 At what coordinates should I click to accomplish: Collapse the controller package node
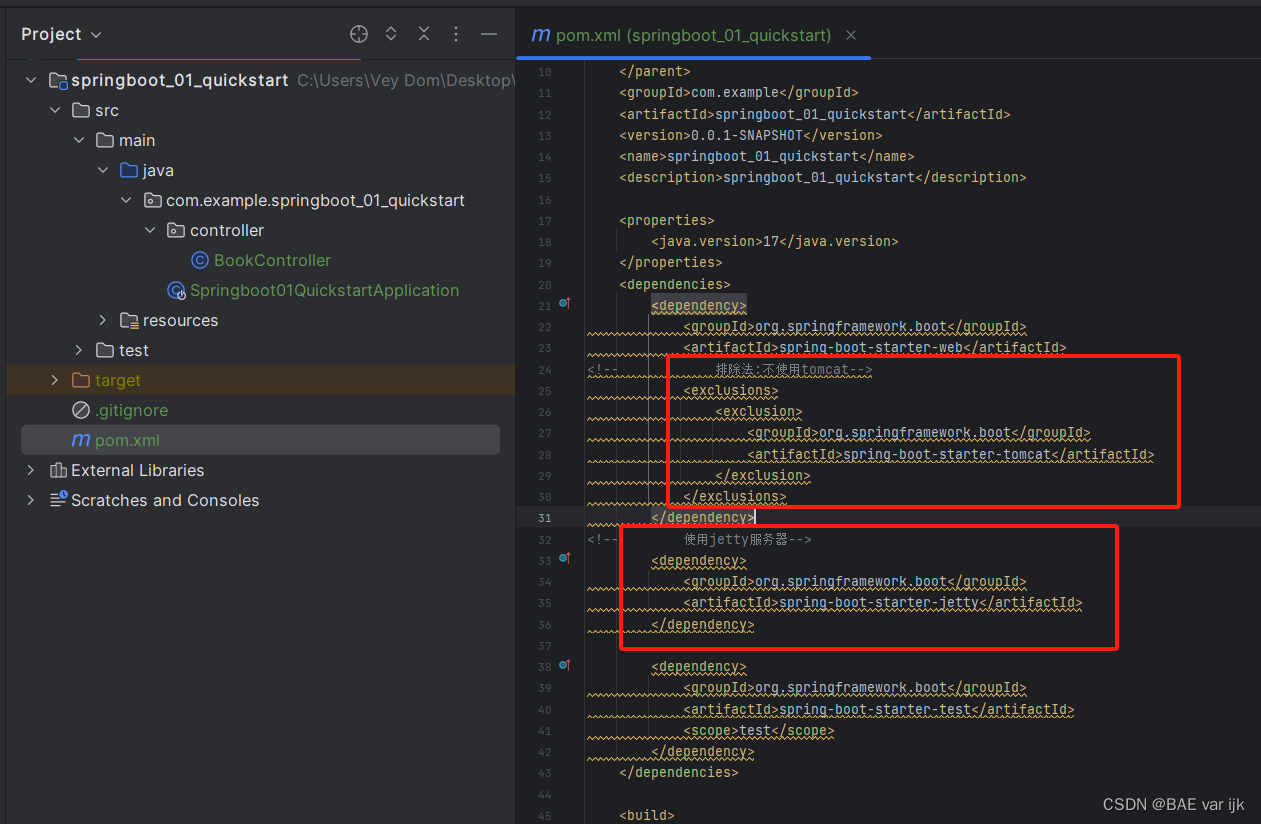pos(150,230)
